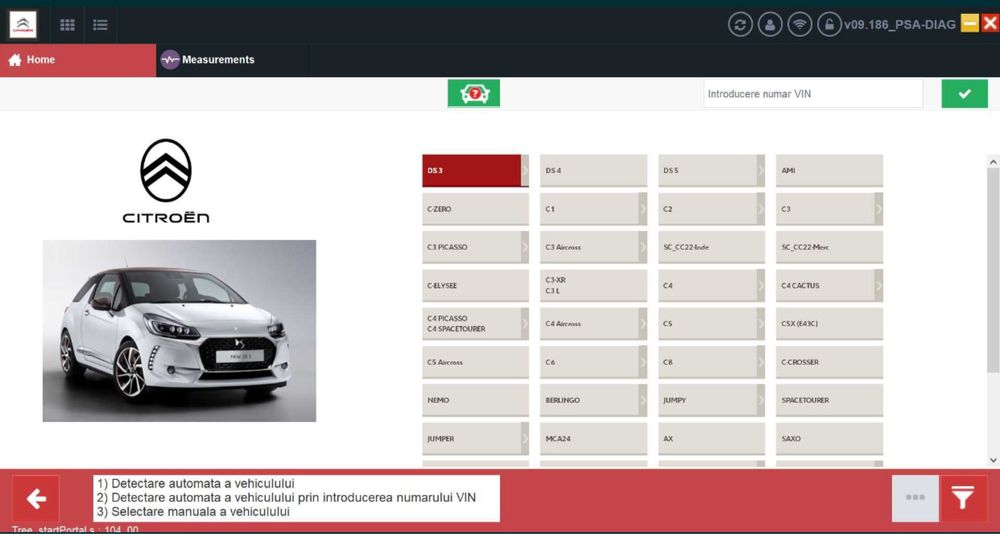Image resolution: width=1000 pixels, height=534 pixels.
Task: Select the NEMO model
Action: [475, 400]
